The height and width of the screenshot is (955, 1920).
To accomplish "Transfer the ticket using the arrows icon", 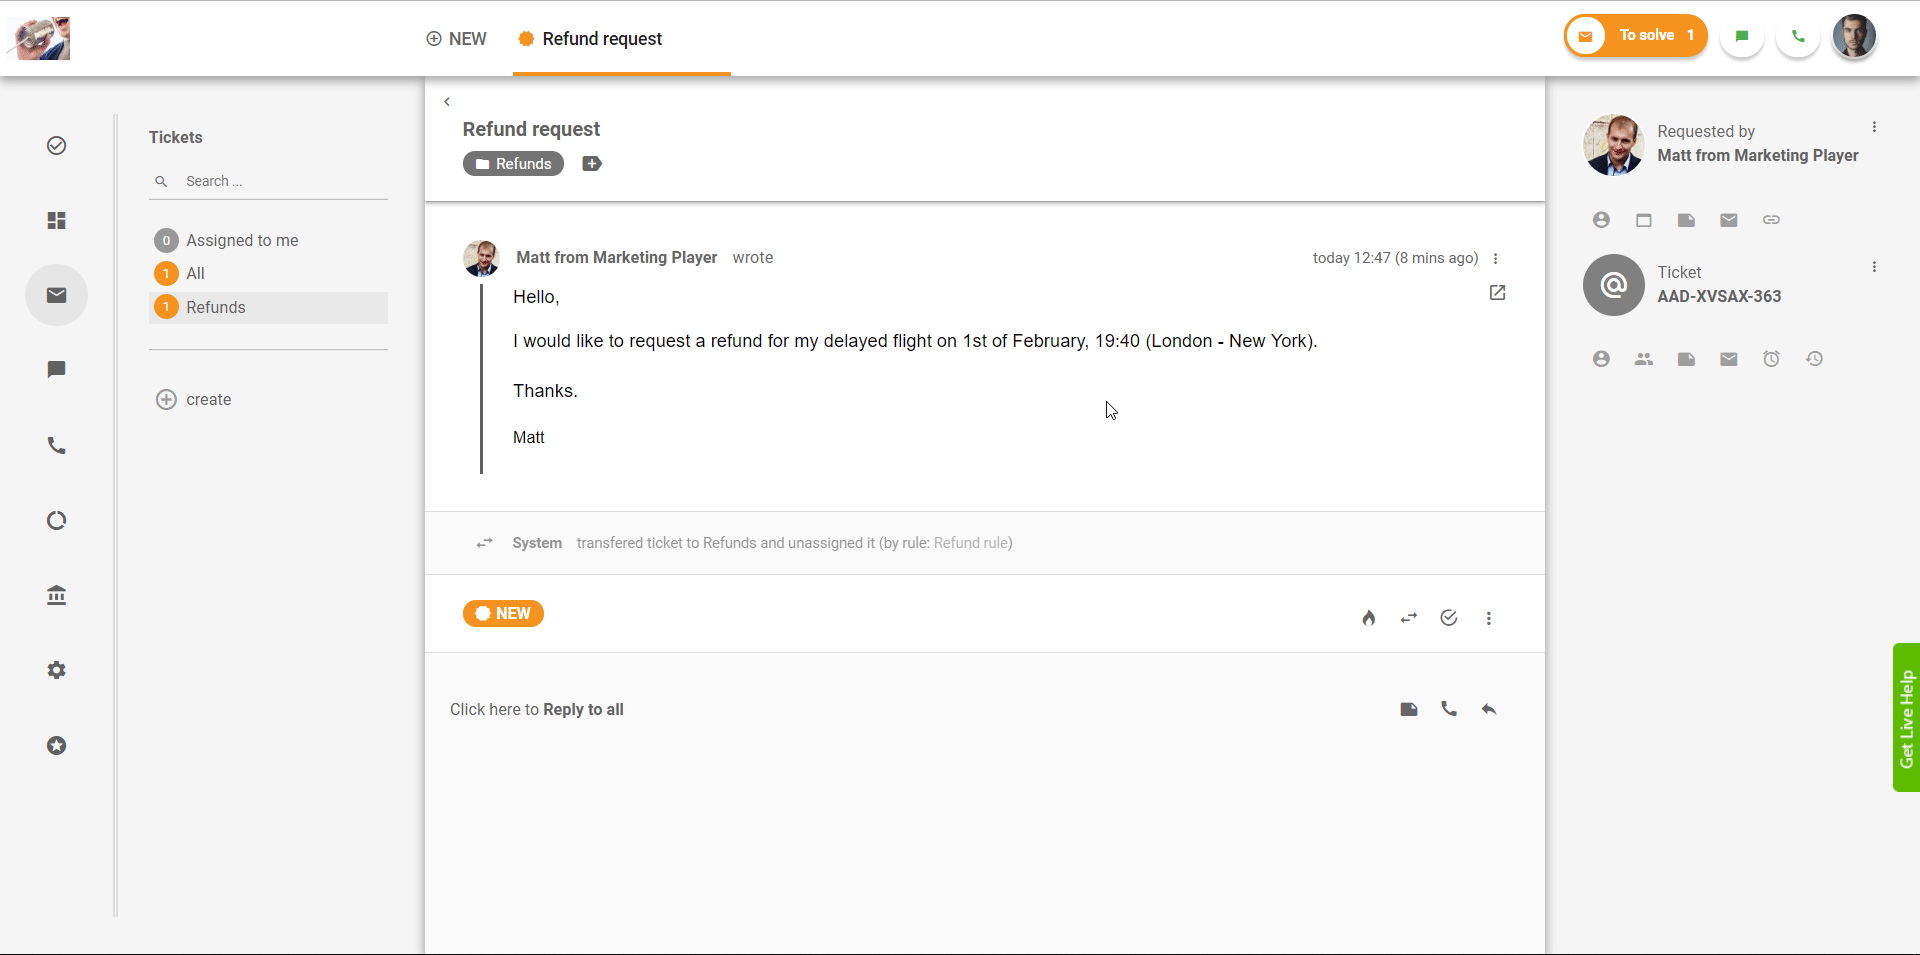I will tap(1408, 618).
